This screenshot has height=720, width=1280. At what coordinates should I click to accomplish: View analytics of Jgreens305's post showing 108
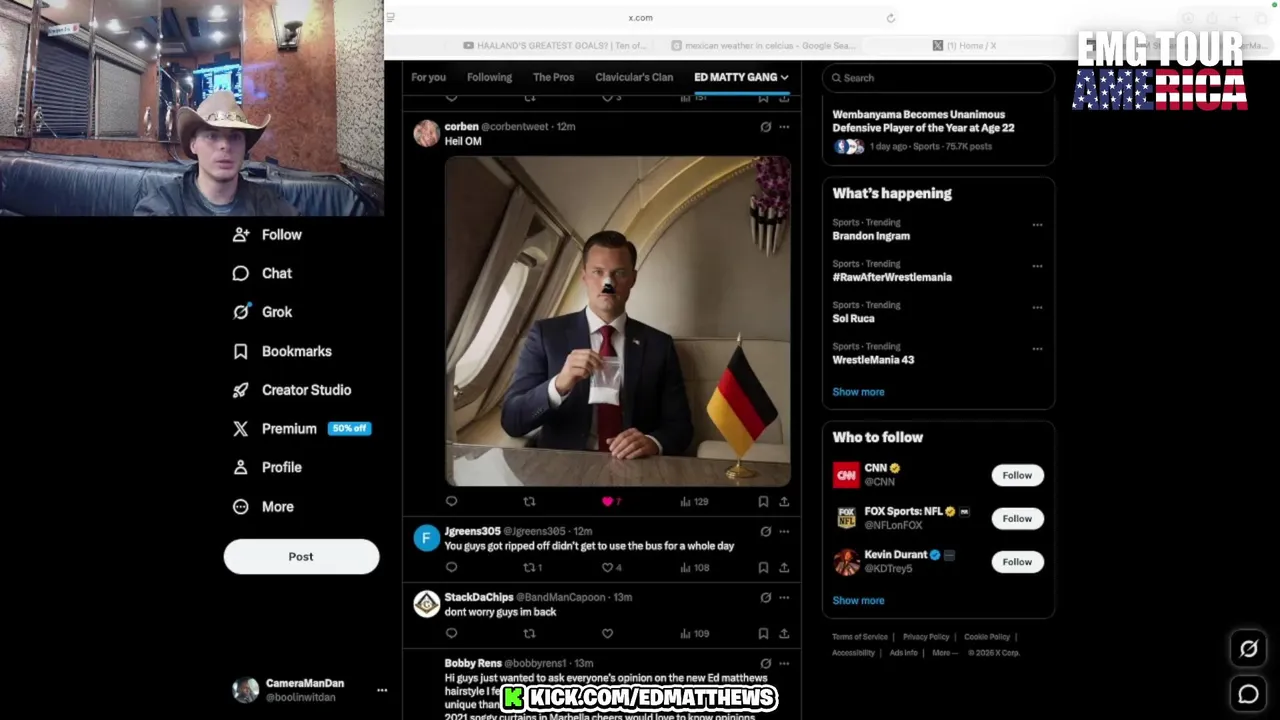[x=694, y=567]
